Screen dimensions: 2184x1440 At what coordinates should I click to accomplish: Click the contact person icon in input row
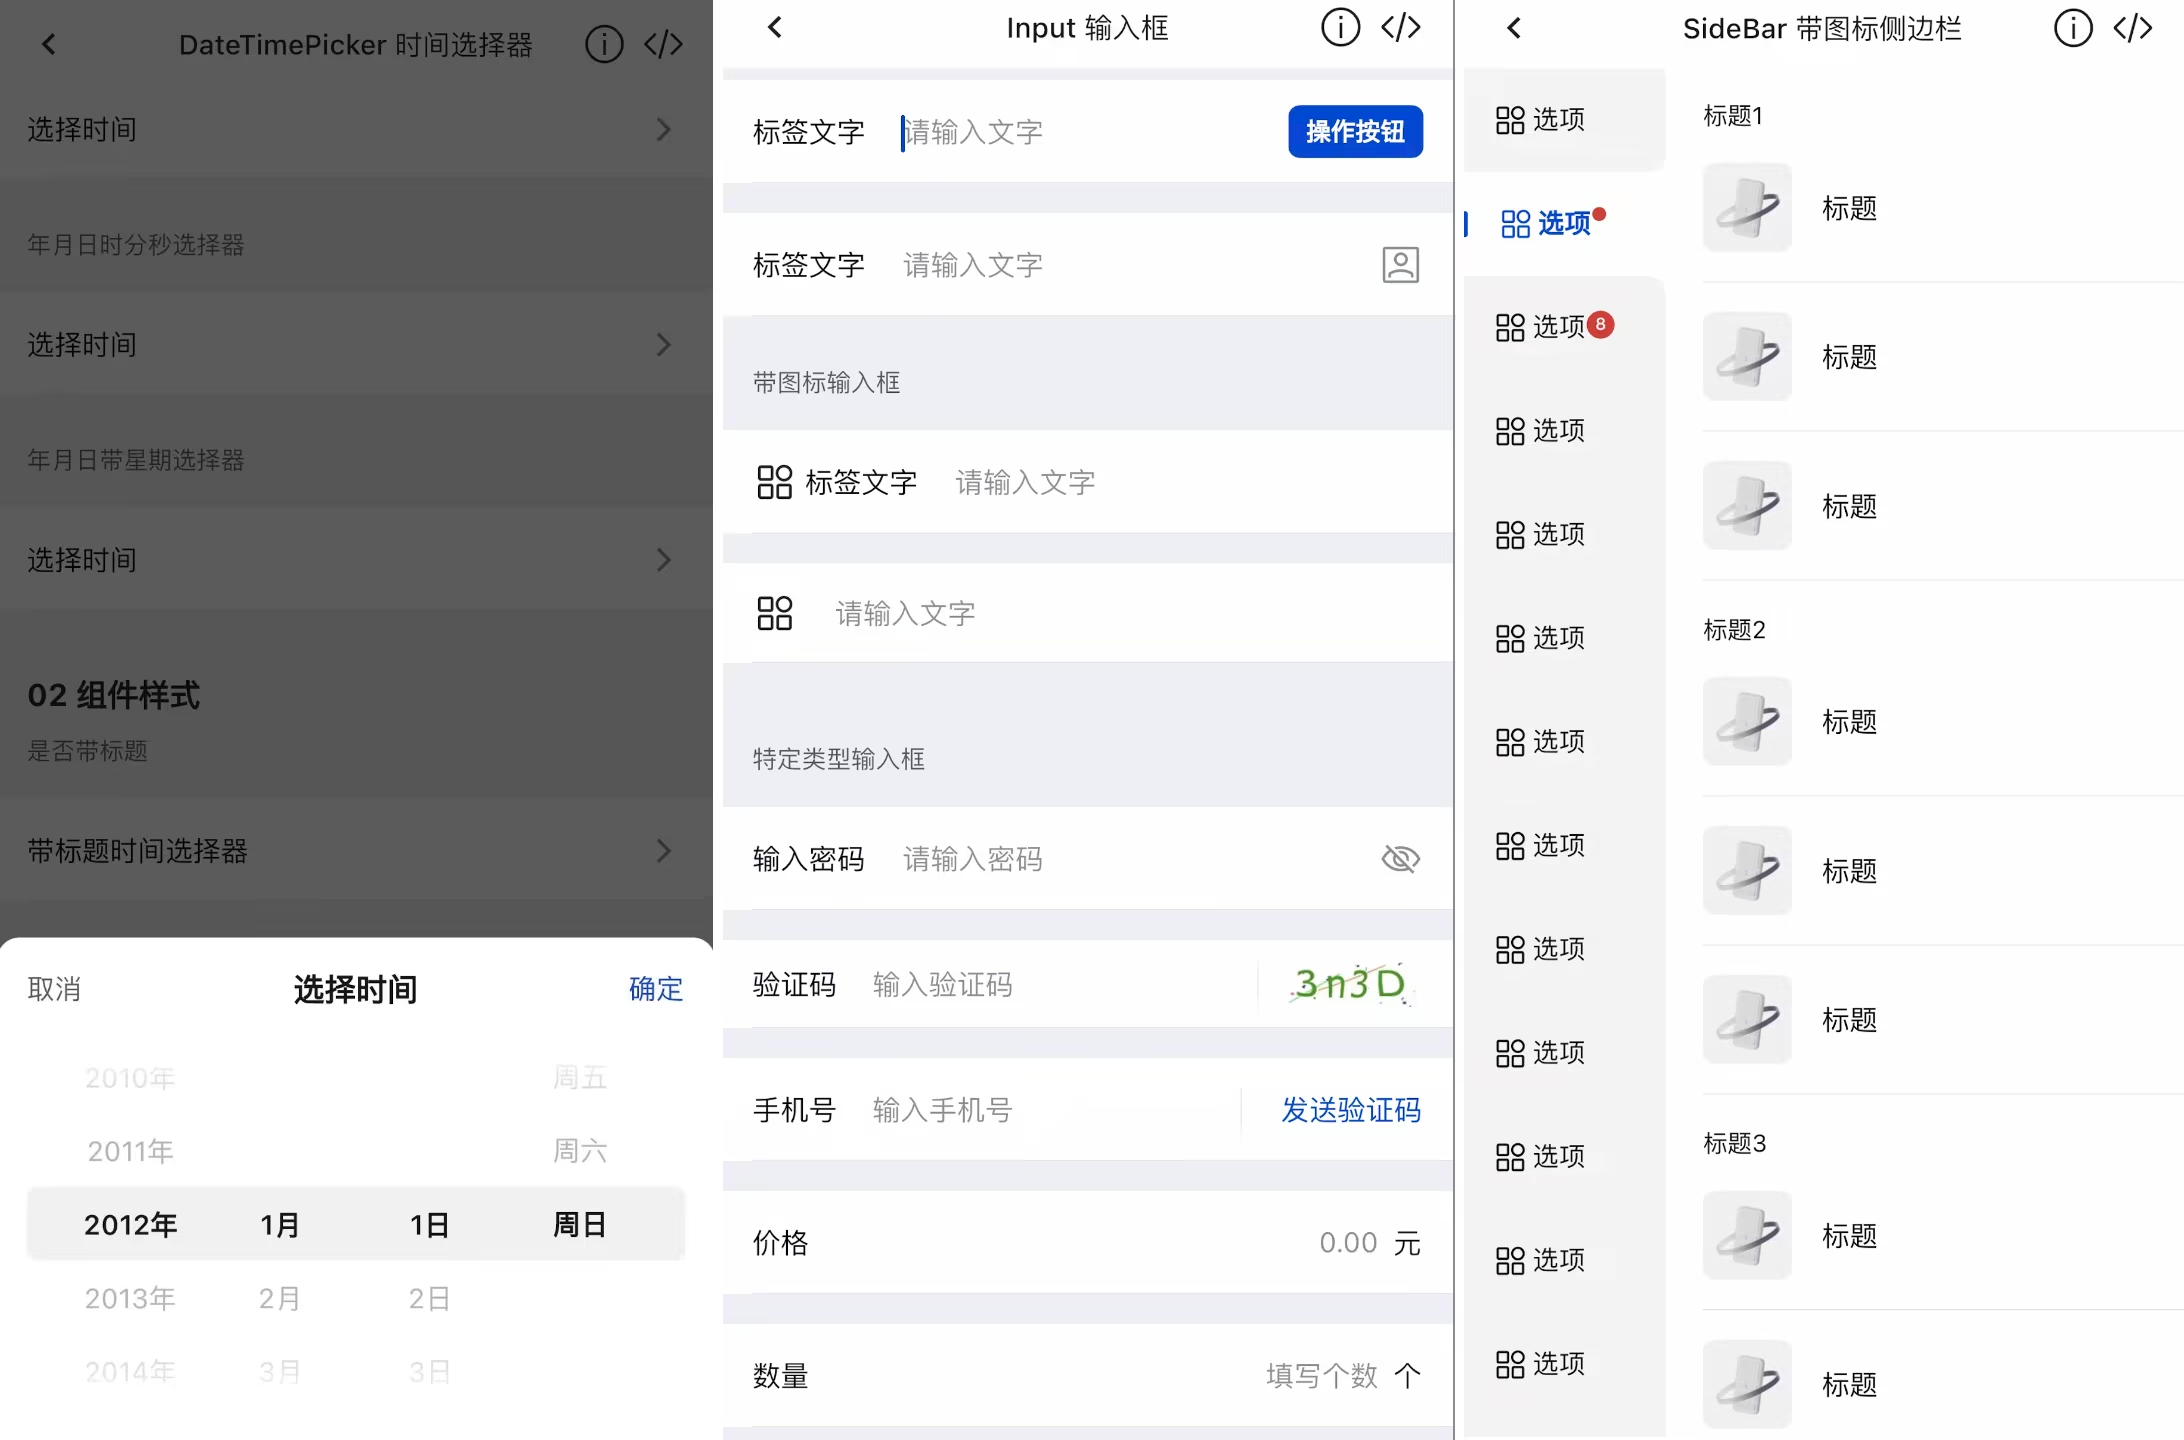pos(1400,265)
